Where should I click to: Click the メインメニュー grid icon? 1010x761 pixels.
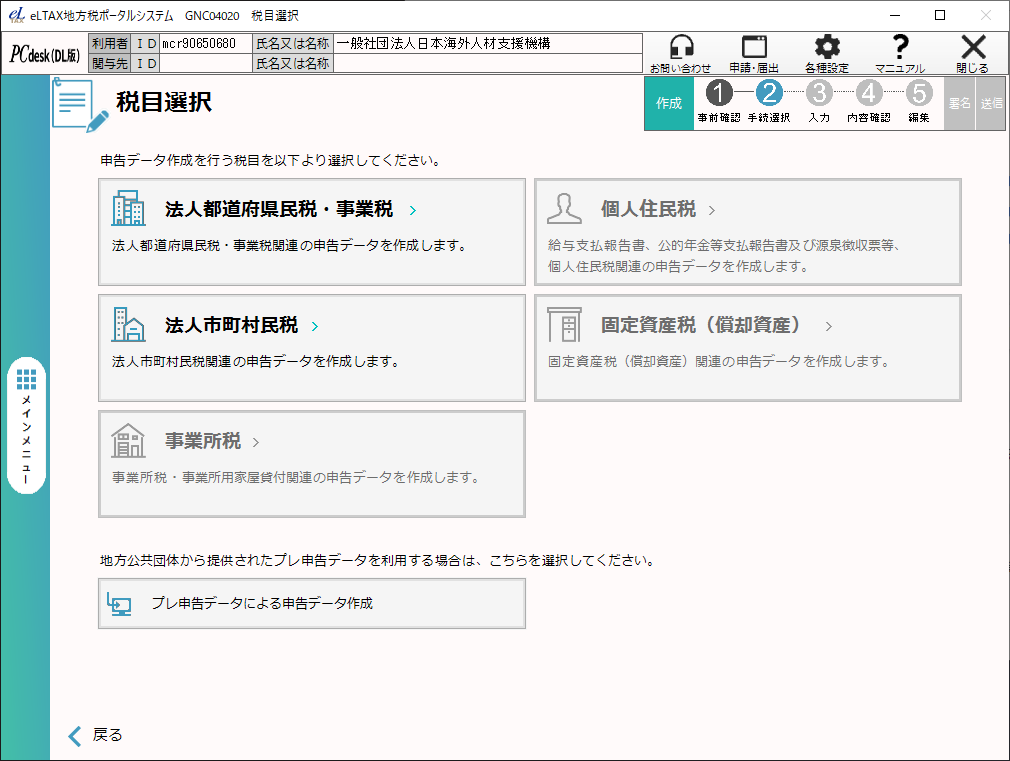[26, 380]
